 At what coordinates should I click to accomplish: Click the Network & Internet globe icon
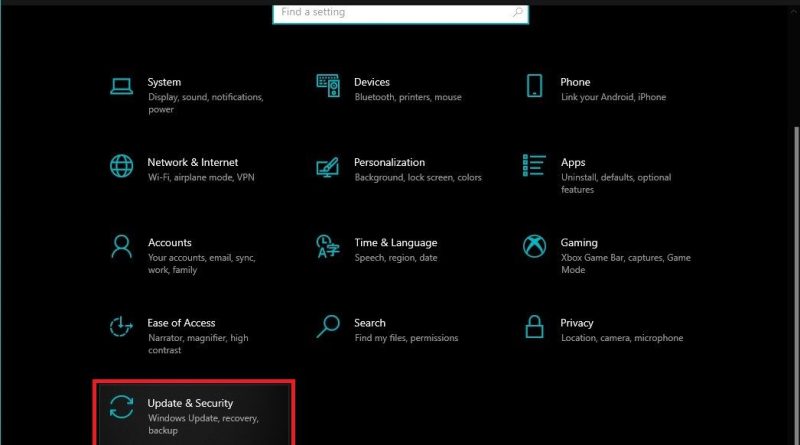(121, 166)
